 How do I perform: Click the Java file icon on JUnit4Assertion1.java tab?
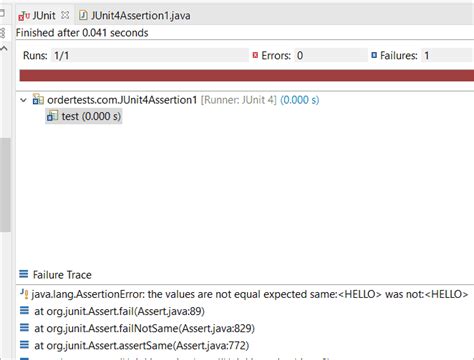[x=83, y=15]
